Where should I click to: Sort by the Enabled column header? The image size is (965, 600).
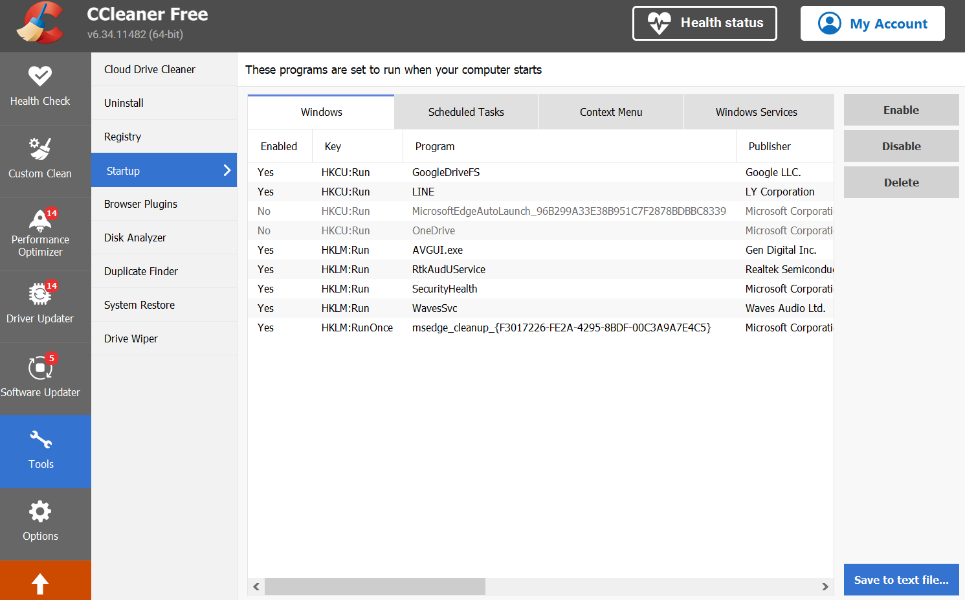click(x=279, y=146)
